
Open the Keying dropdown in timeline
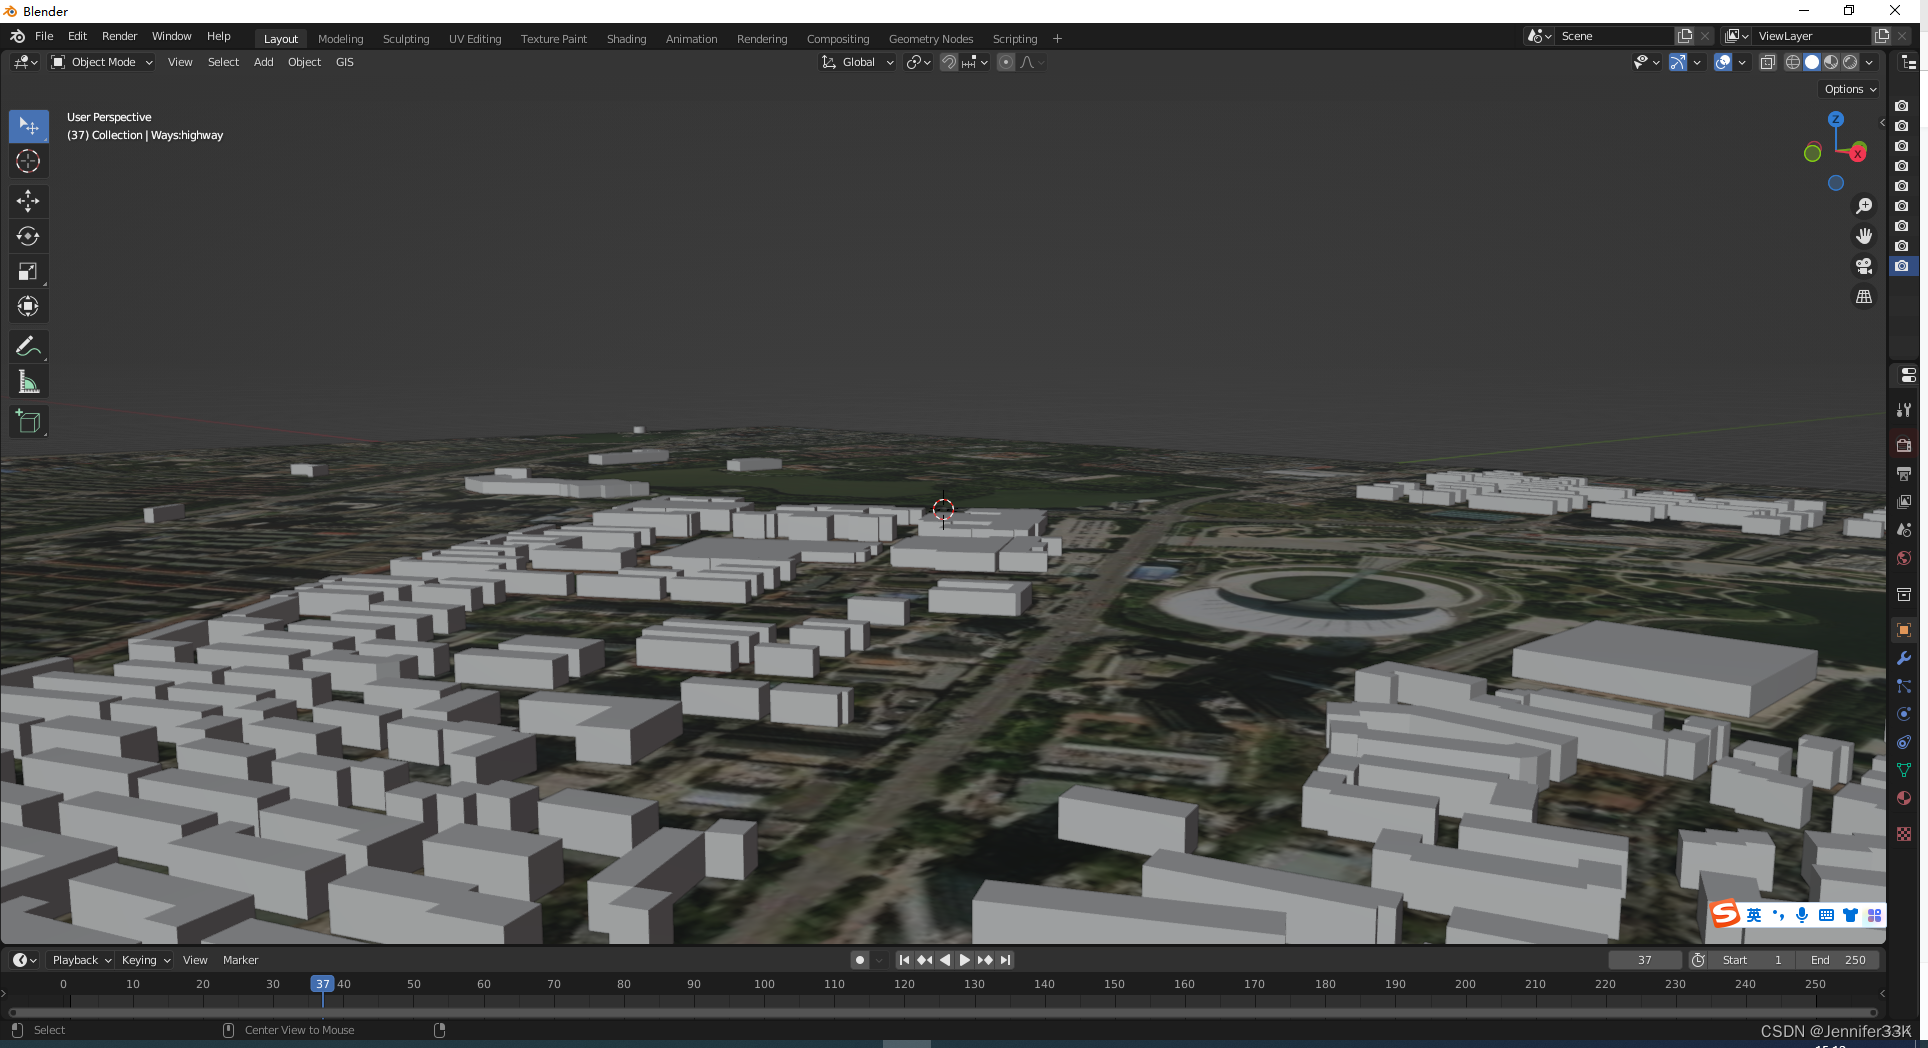click(x=146, y=960)
